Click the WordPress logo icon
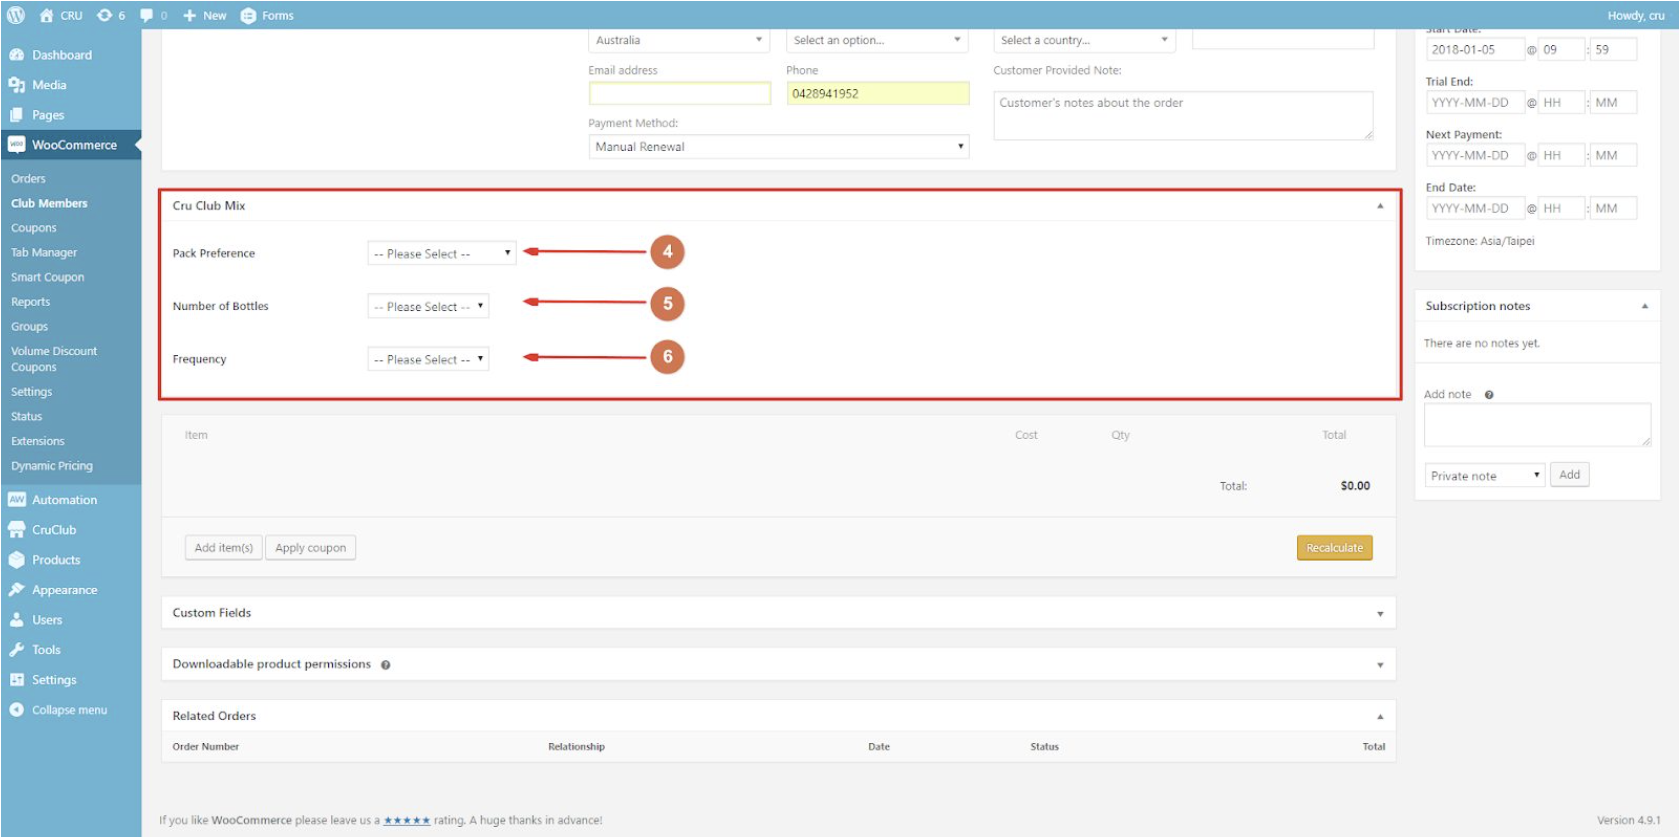This screenshot has height=840, width=1680. 16,15
